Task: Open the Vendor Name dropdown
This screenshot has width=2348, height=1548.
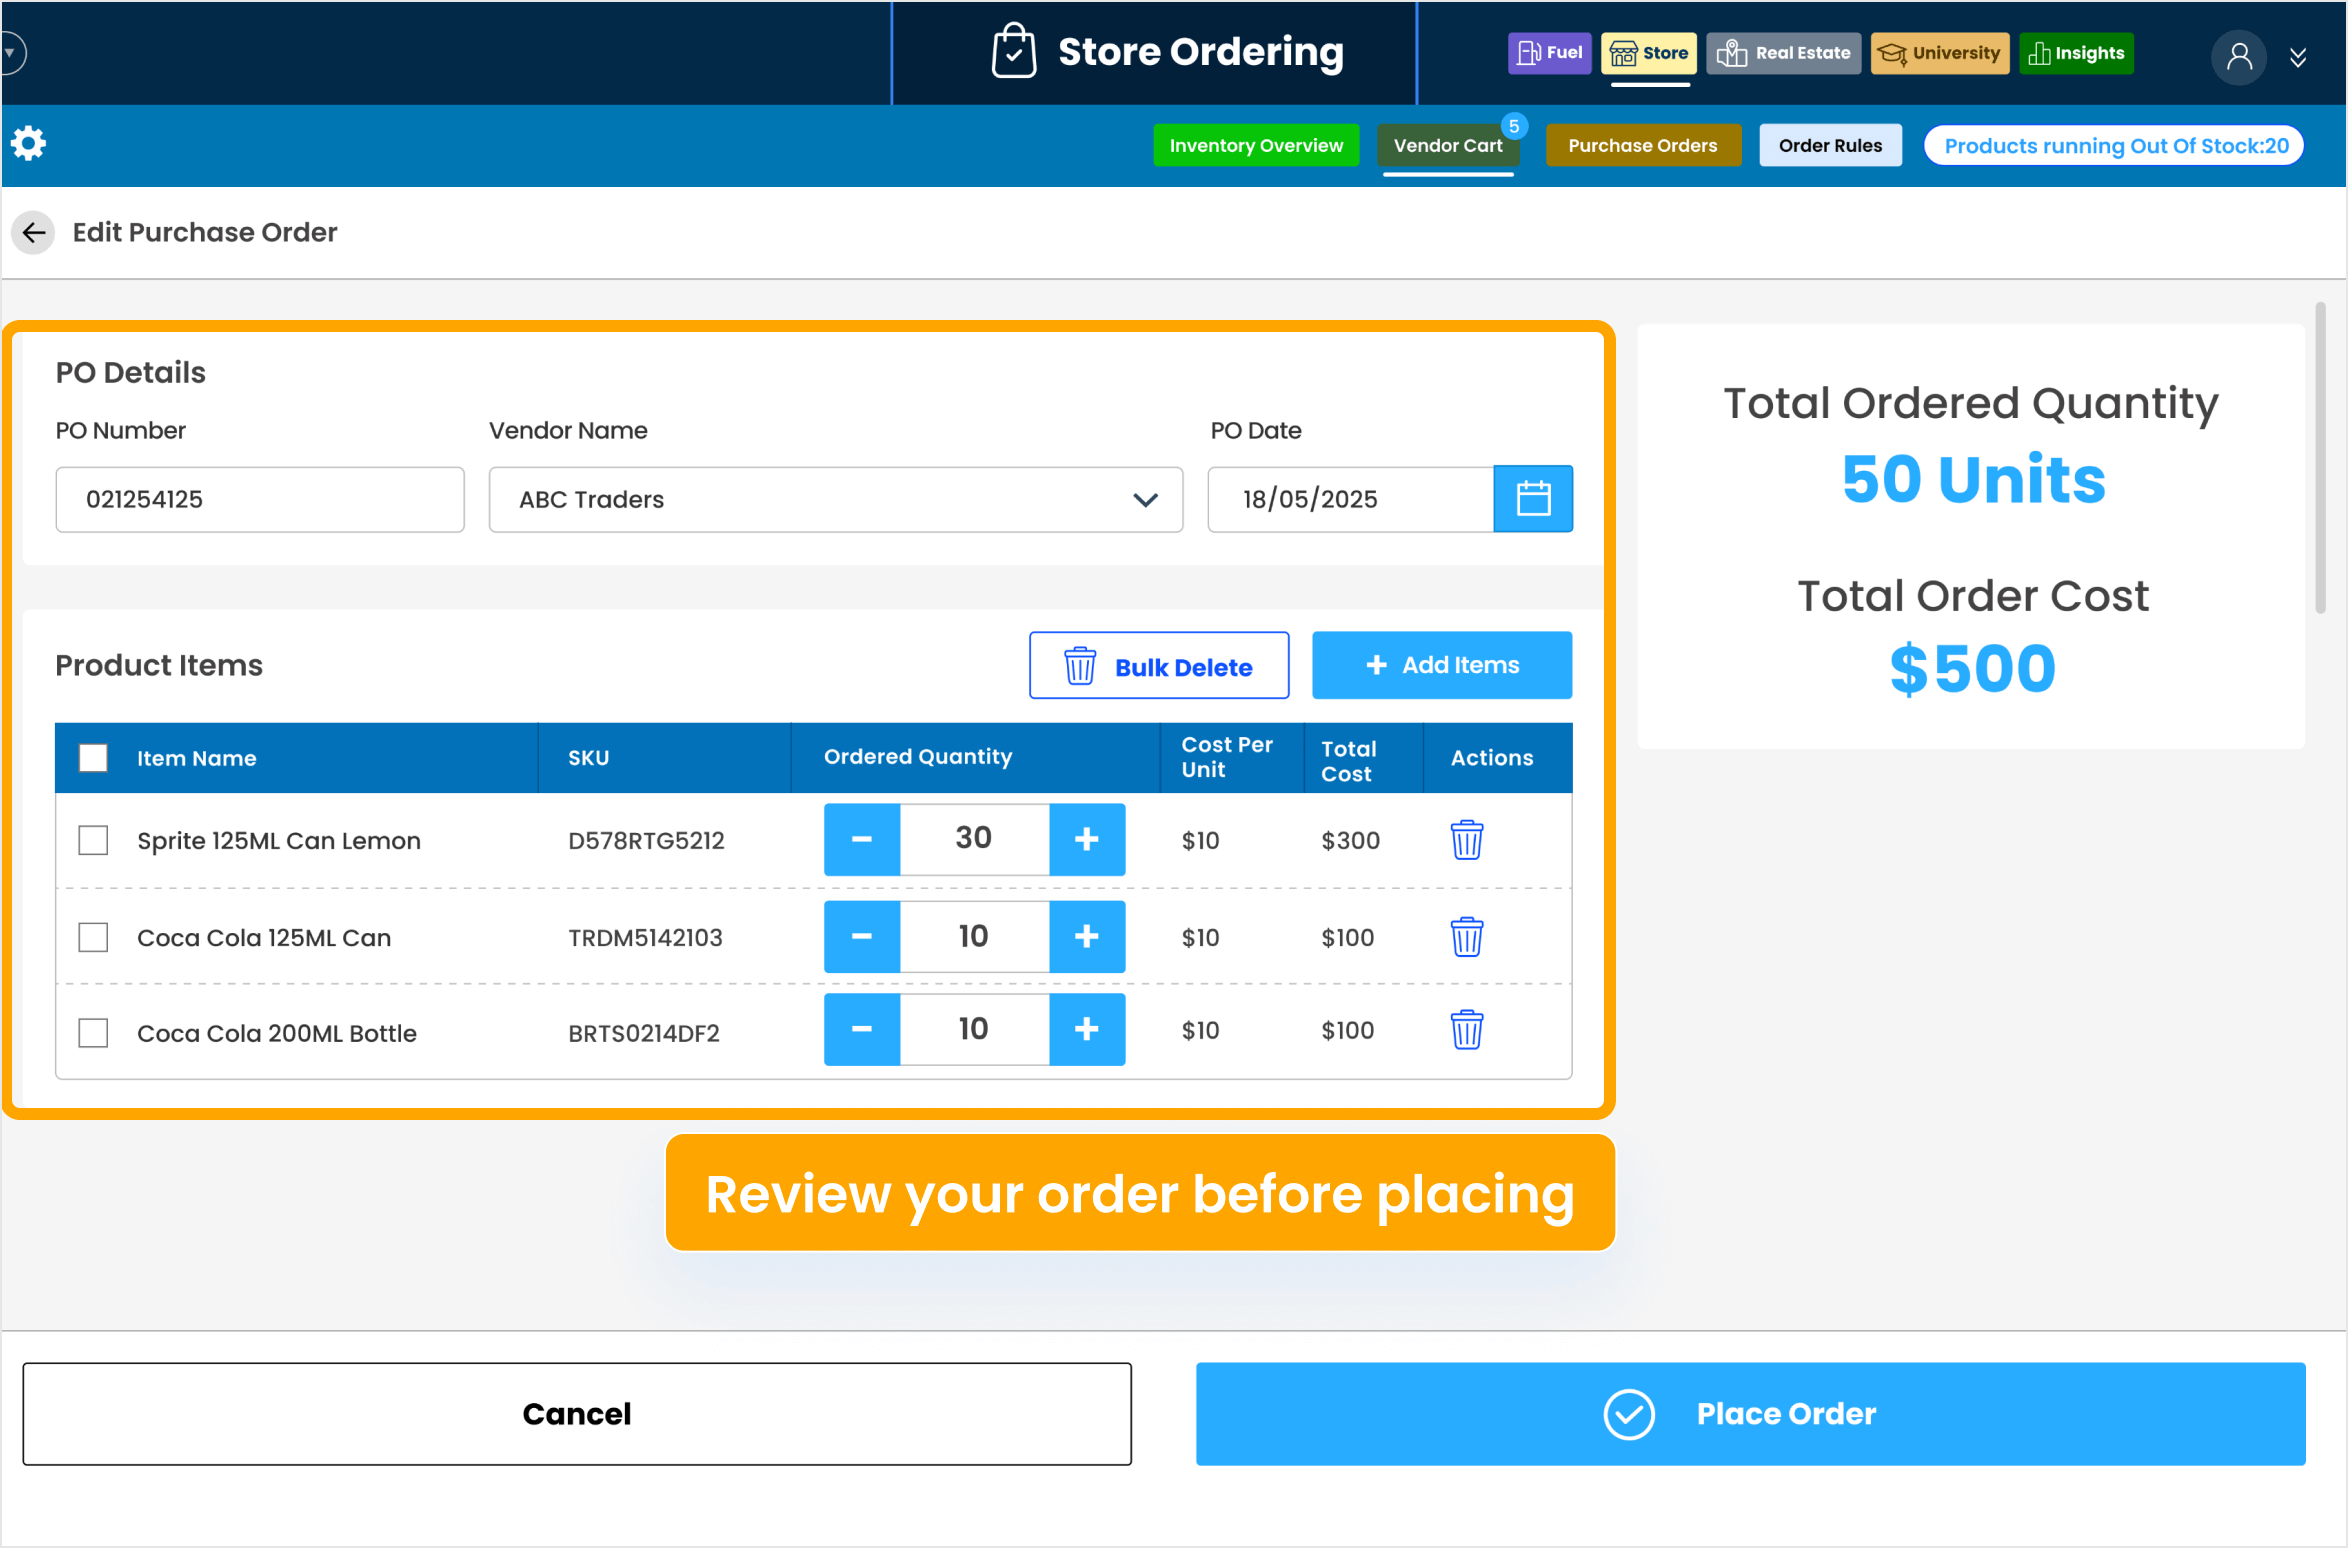Action: pos(1144,499)
